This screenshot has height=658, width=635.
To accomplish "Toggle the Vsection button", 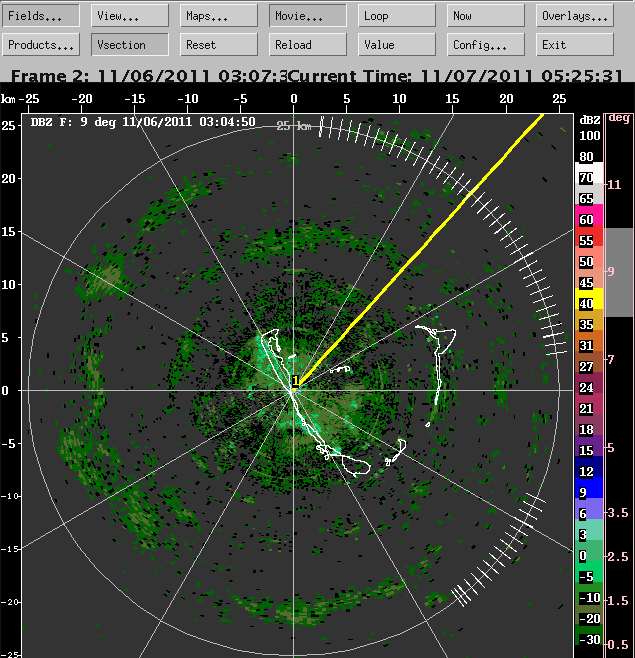I will [130, 44].
